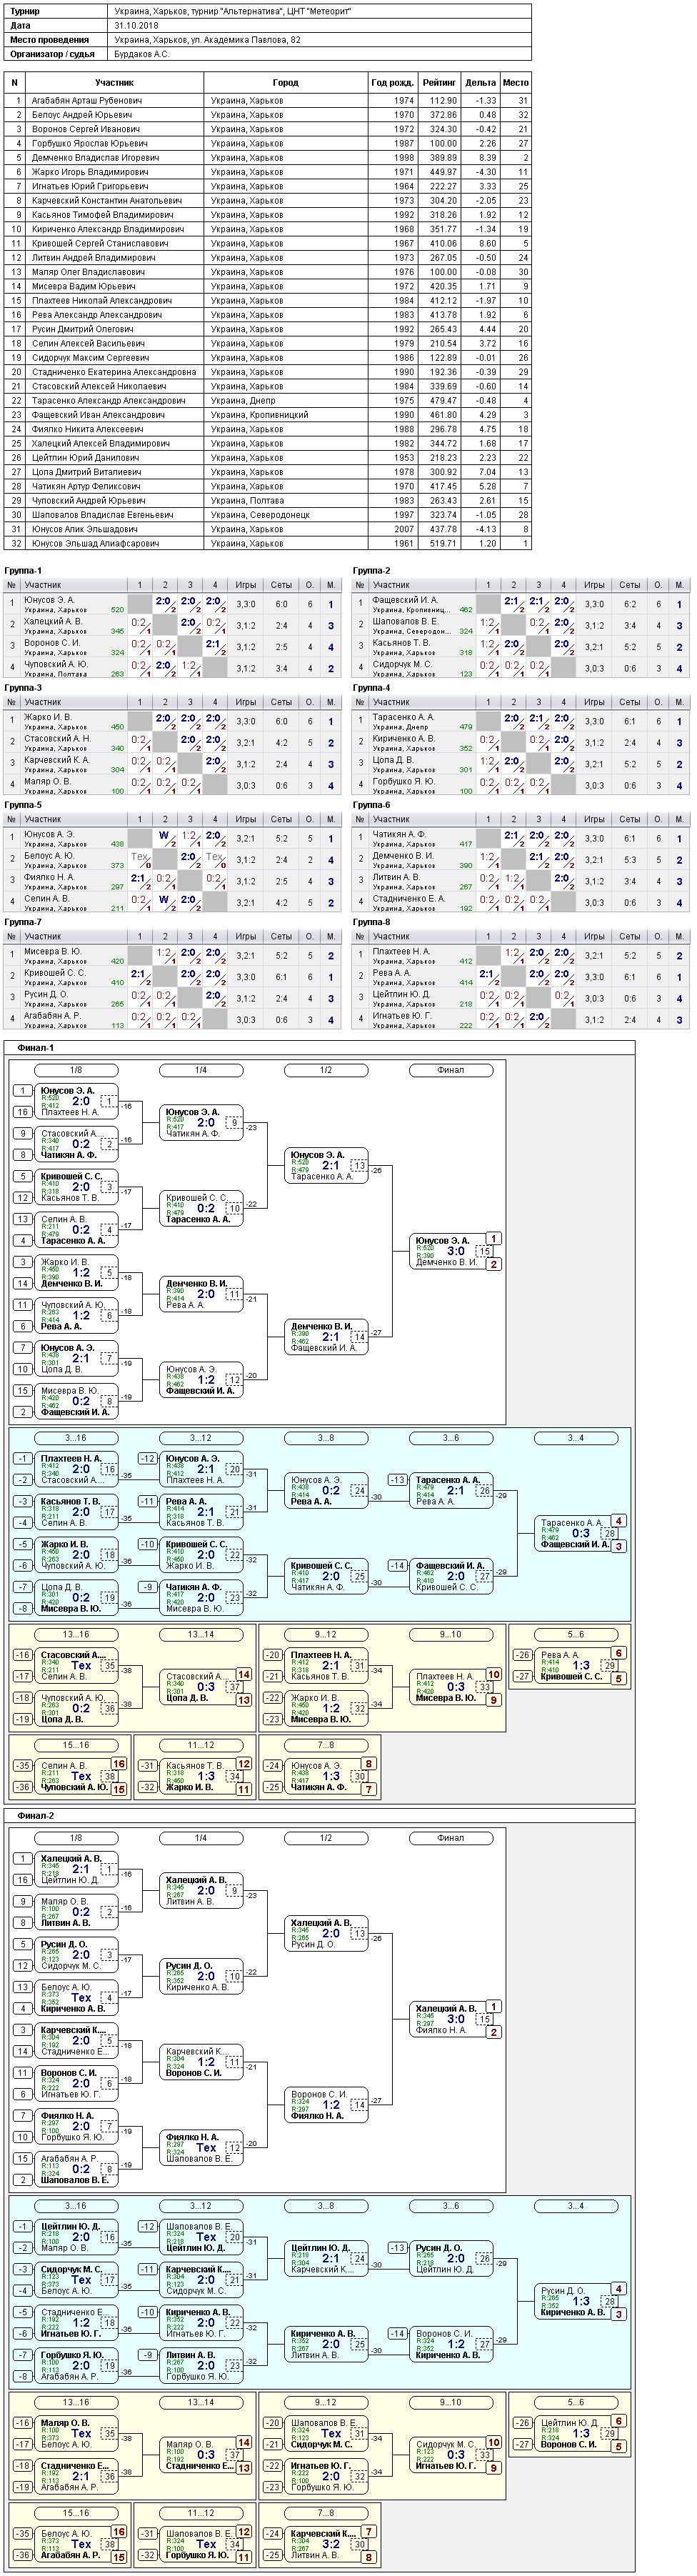
Task: Click the "Место" column header in the top table
Action: 516,83
